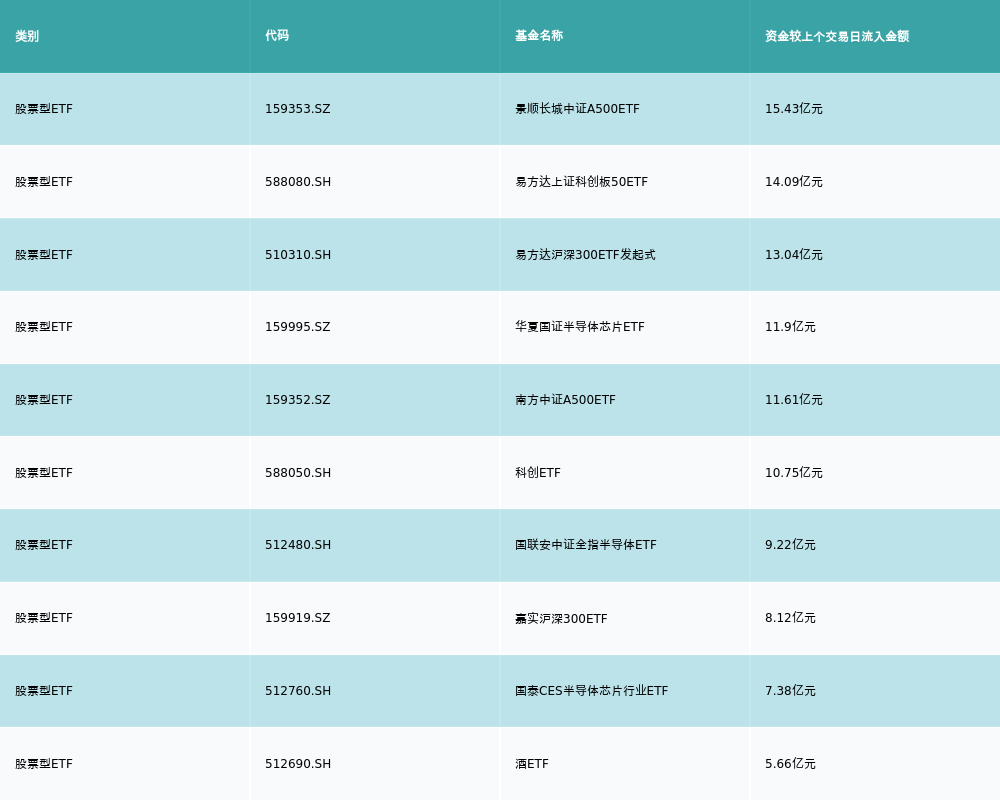The height and width of the screenshot is (800, 1000).
Task: Click fund name 华夏国证半导体芯片ETF
Action: coord(580,327)
